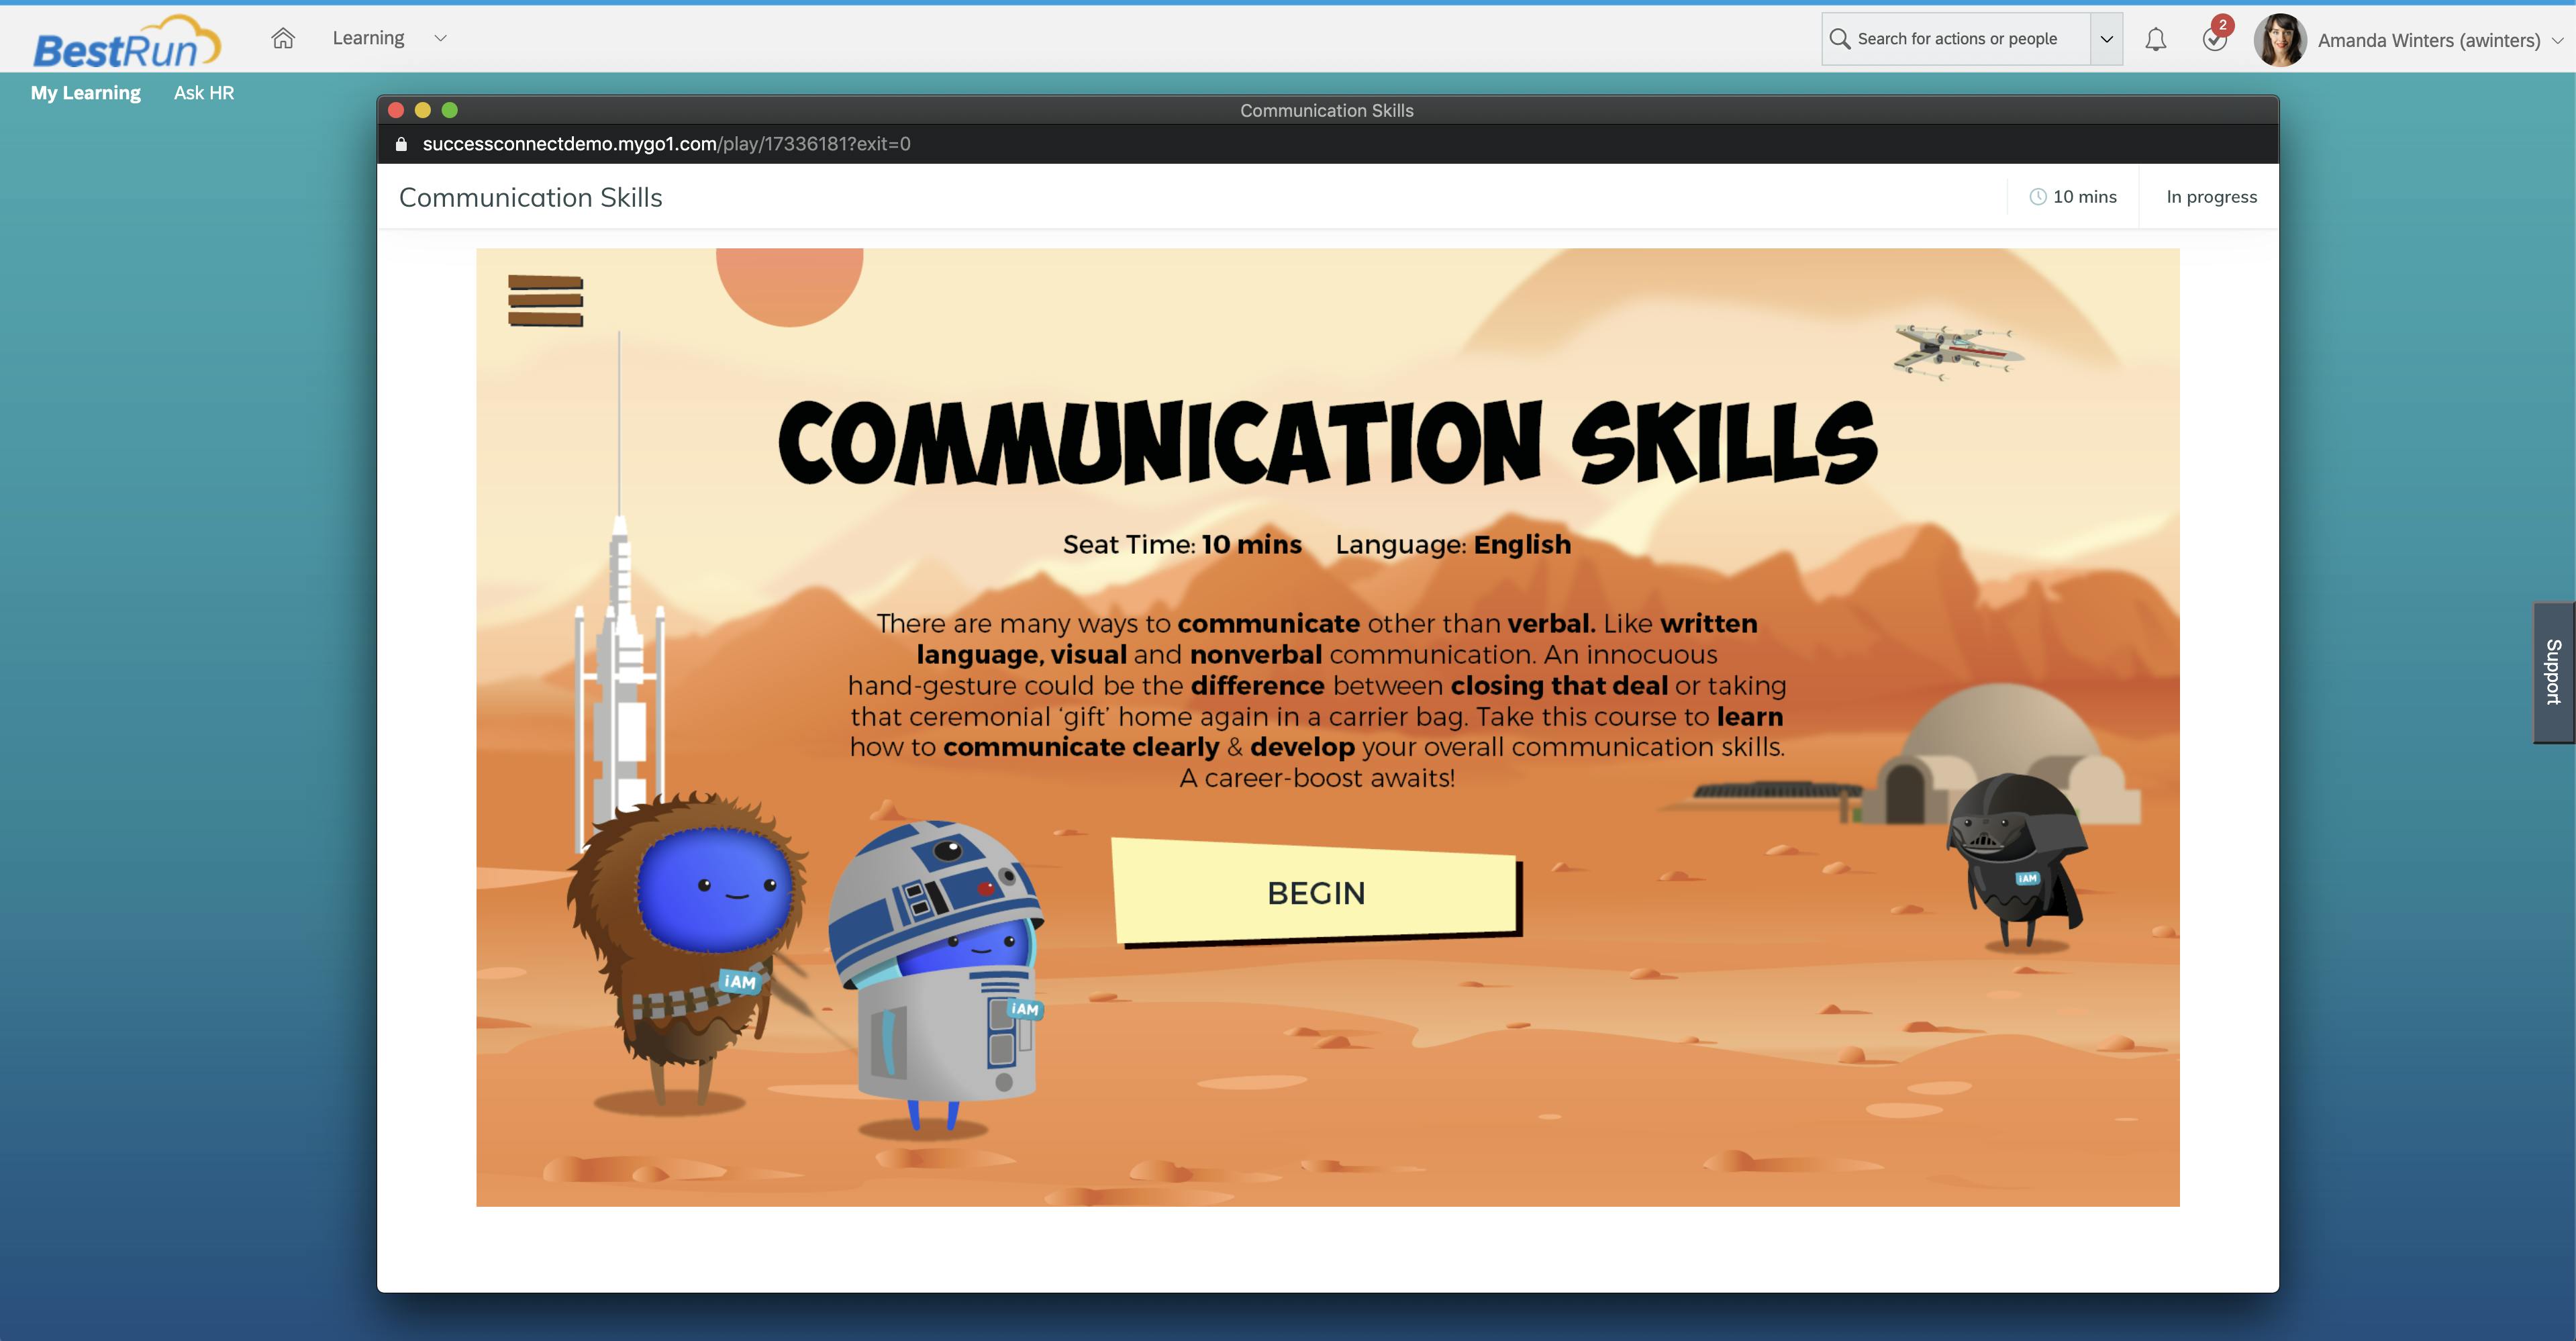Click the Seat Time 10 mins text

(1182, 544)
